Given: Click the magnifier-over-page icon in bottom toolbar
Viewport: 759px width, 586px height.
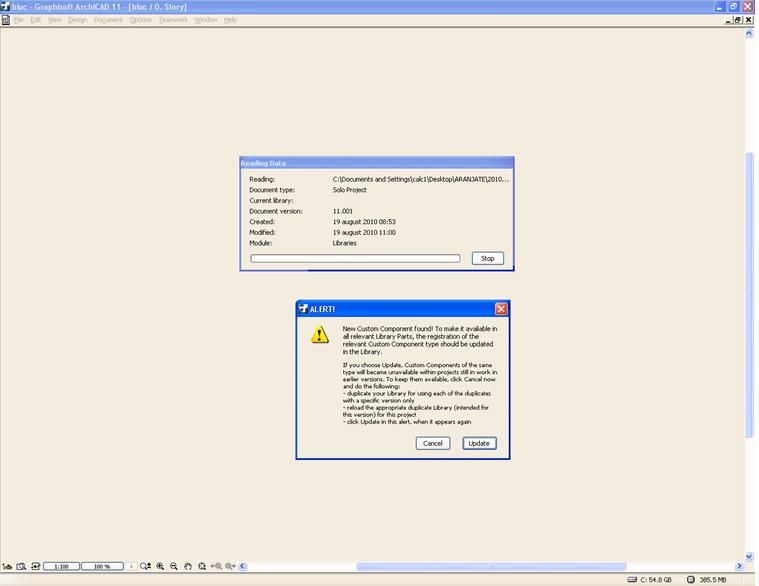Looking at the screenshot, I should [21, 566].
